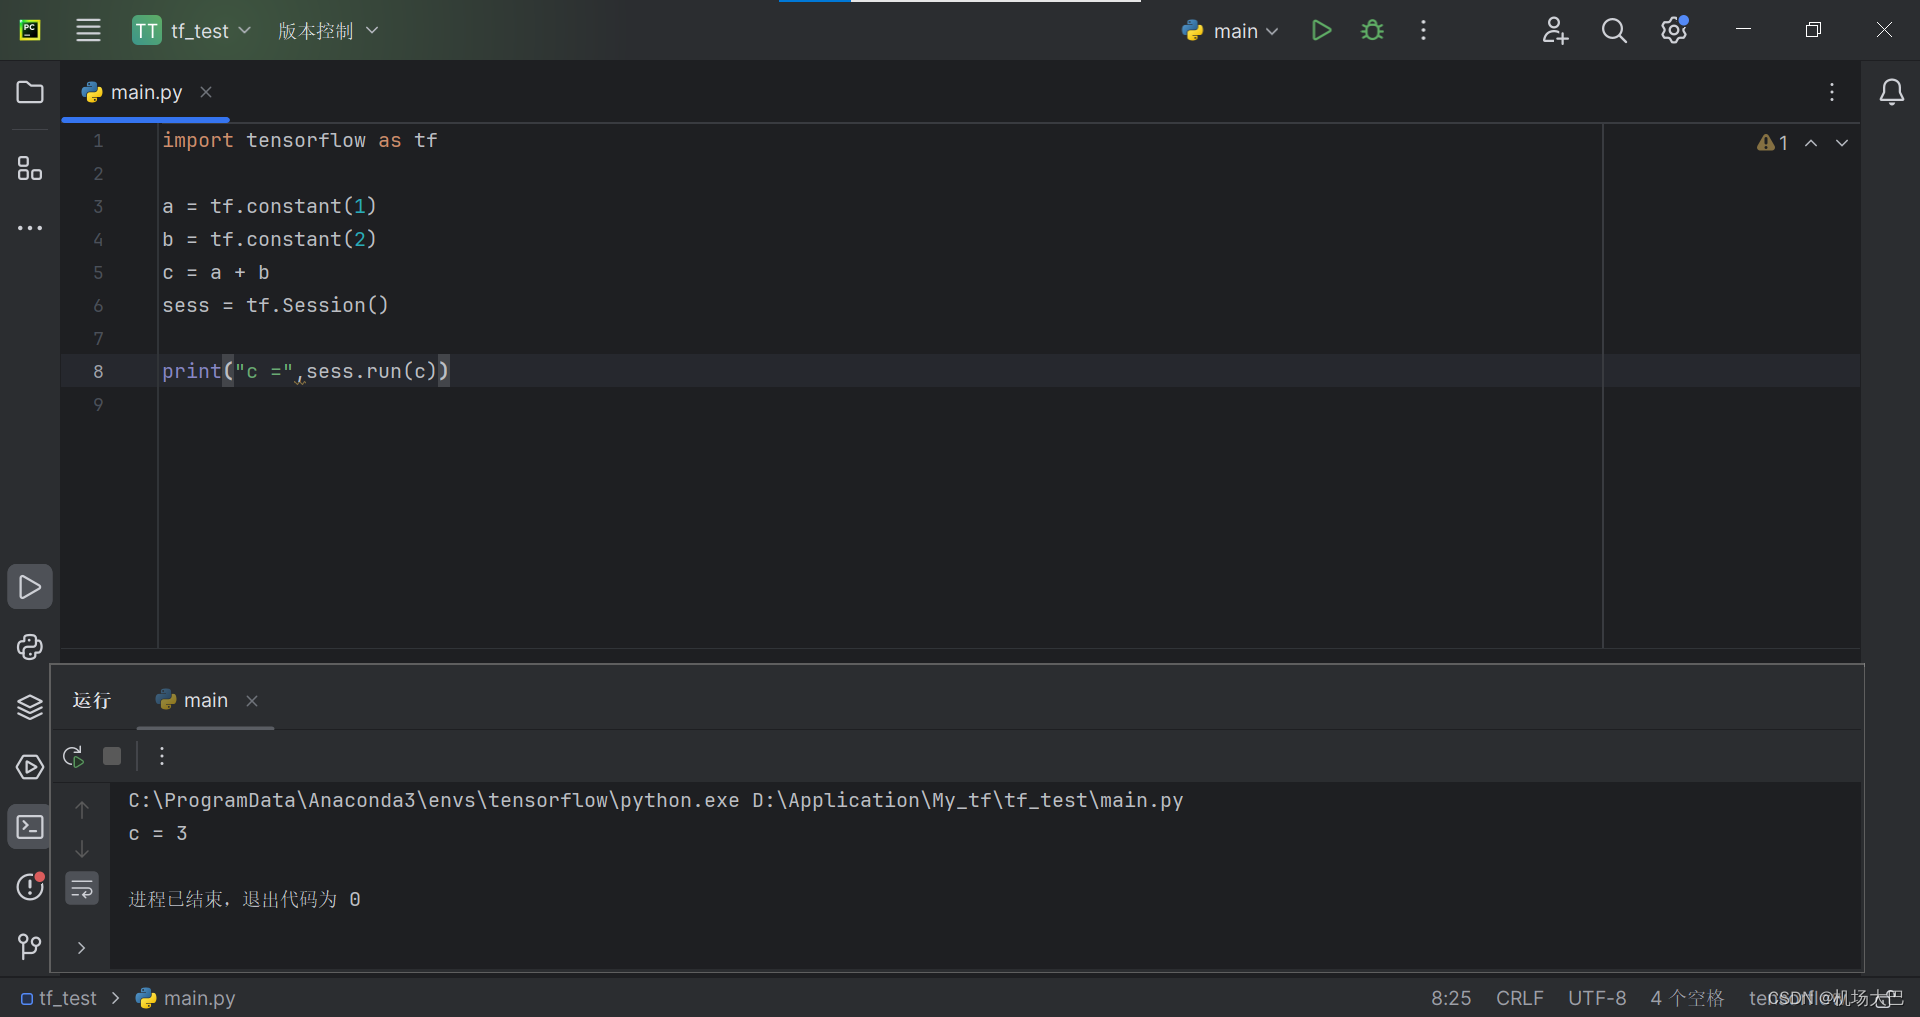Click the 进程已结束 exit message
The image size is (1920, 1017).
point(244,899)
